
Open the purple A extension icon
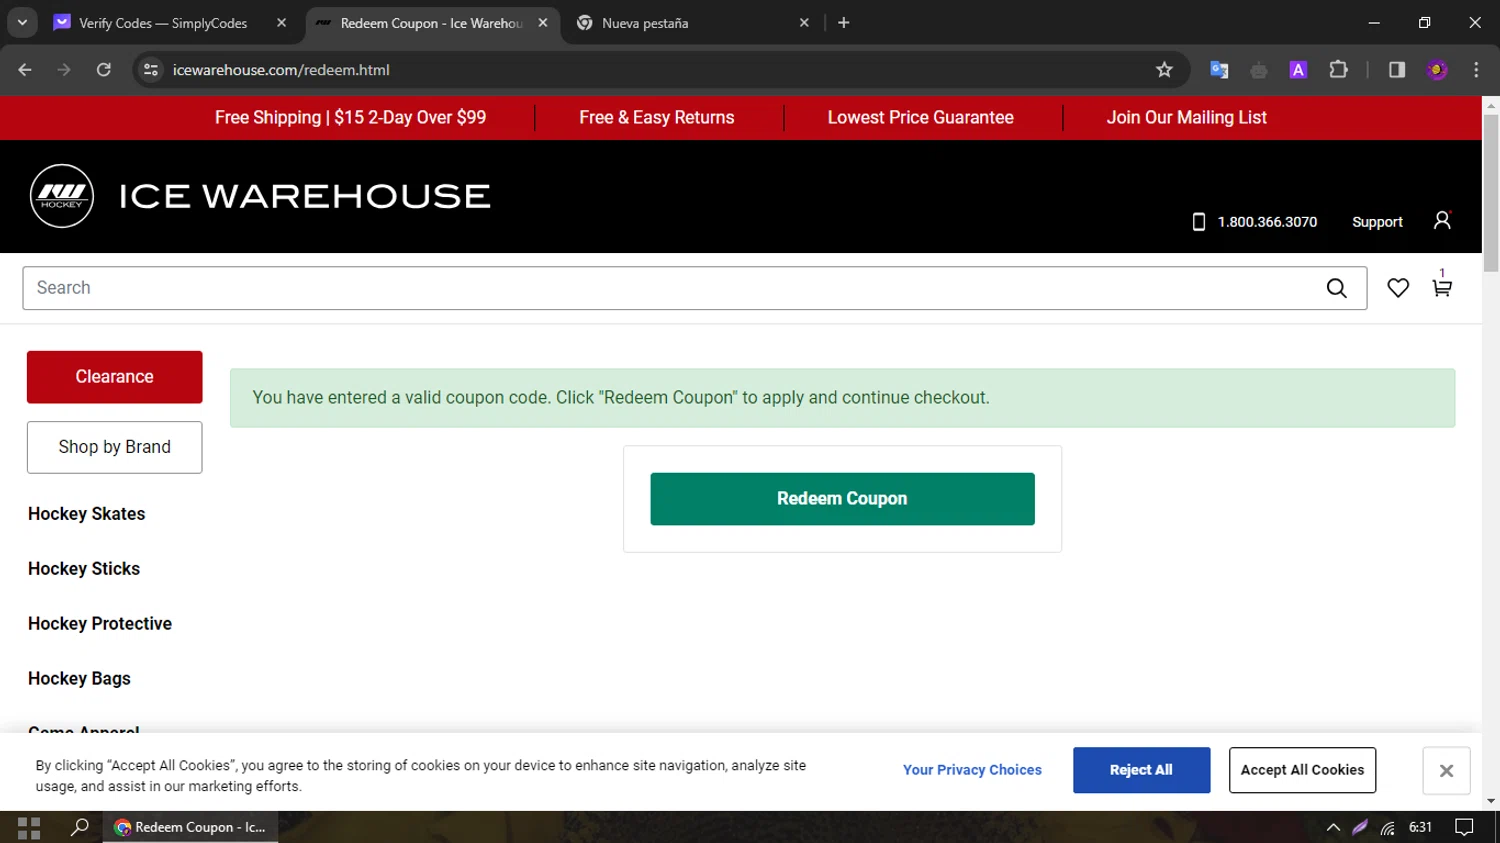click(1298, 70)
